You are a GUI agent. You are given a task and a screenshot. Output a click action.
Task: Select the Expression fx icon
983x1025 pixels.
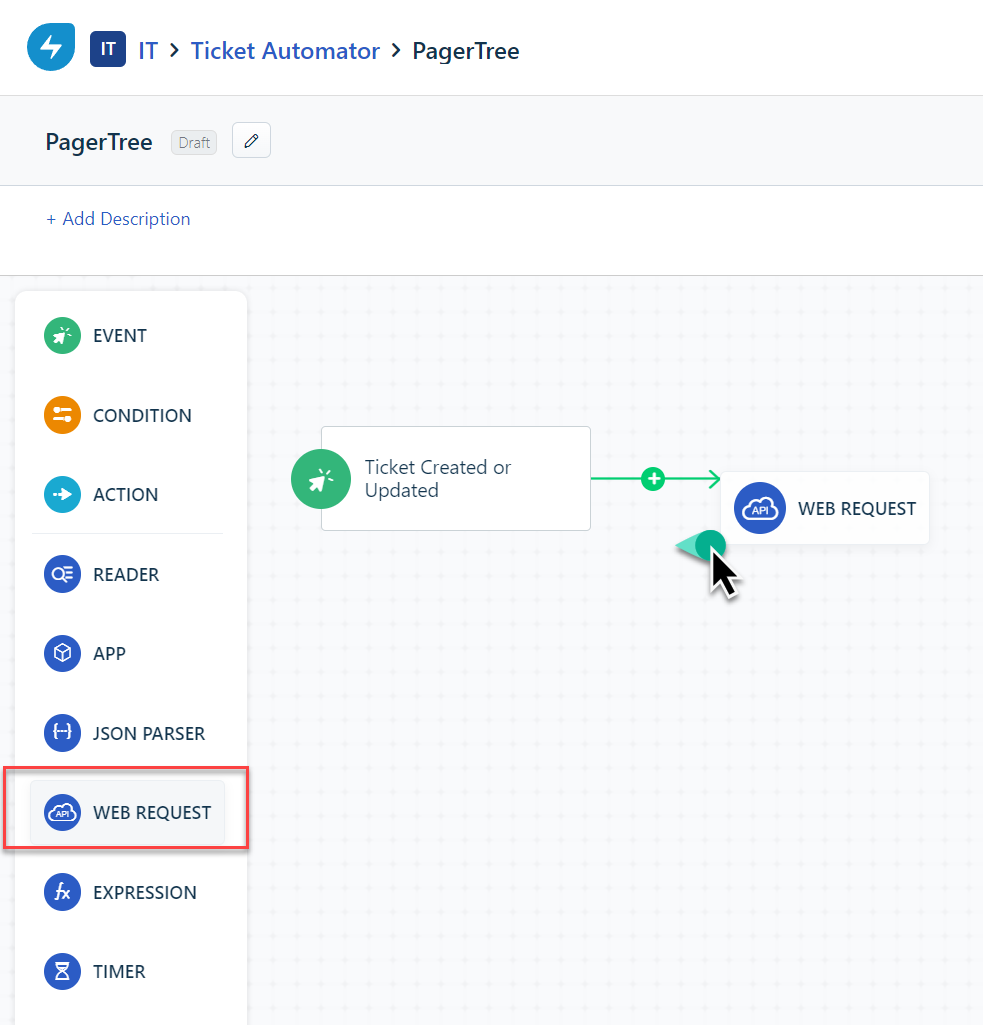pyautogui.click(x=62, y=893)
